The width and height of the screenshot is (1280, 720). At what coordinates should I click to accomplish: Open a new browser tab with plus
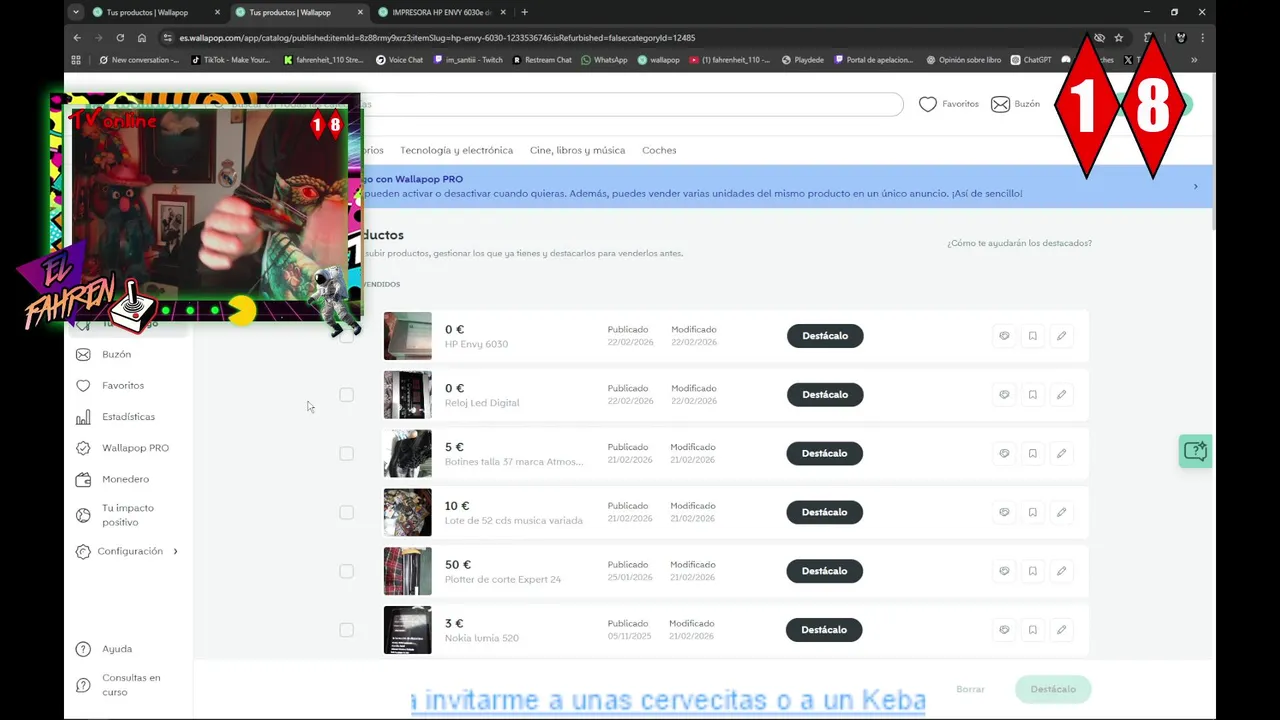click(524, 12)
